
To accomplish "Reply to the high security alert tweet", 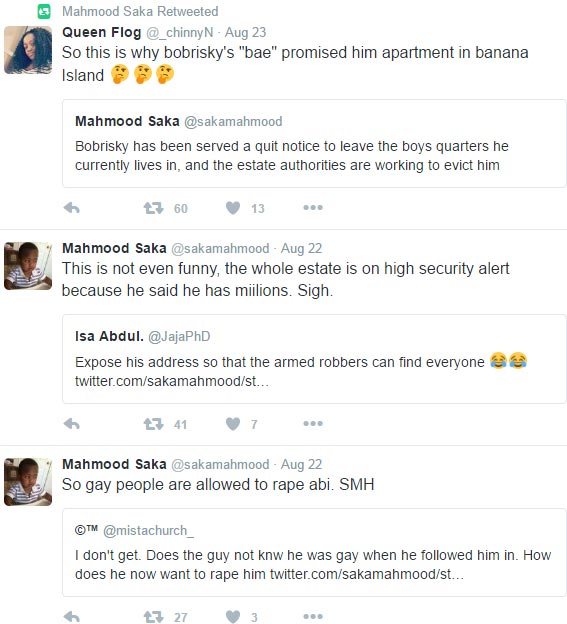I will [72, 424].
